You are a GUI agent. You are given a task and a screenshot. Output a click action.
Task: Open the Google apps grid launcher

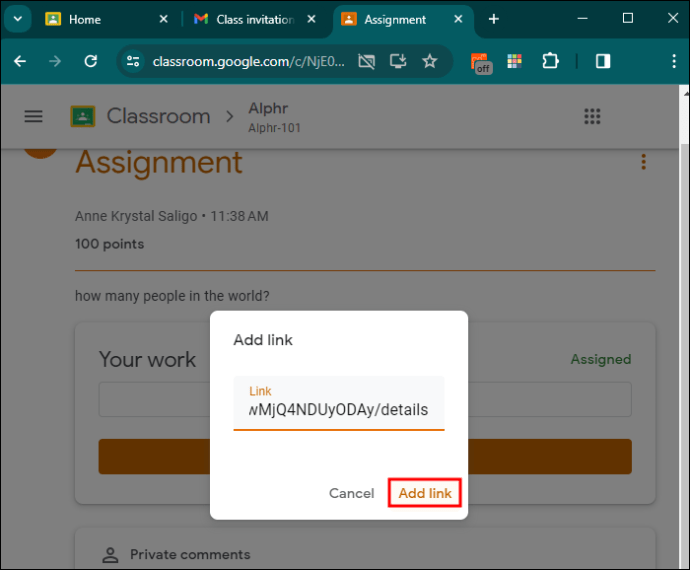coord(592,117)
